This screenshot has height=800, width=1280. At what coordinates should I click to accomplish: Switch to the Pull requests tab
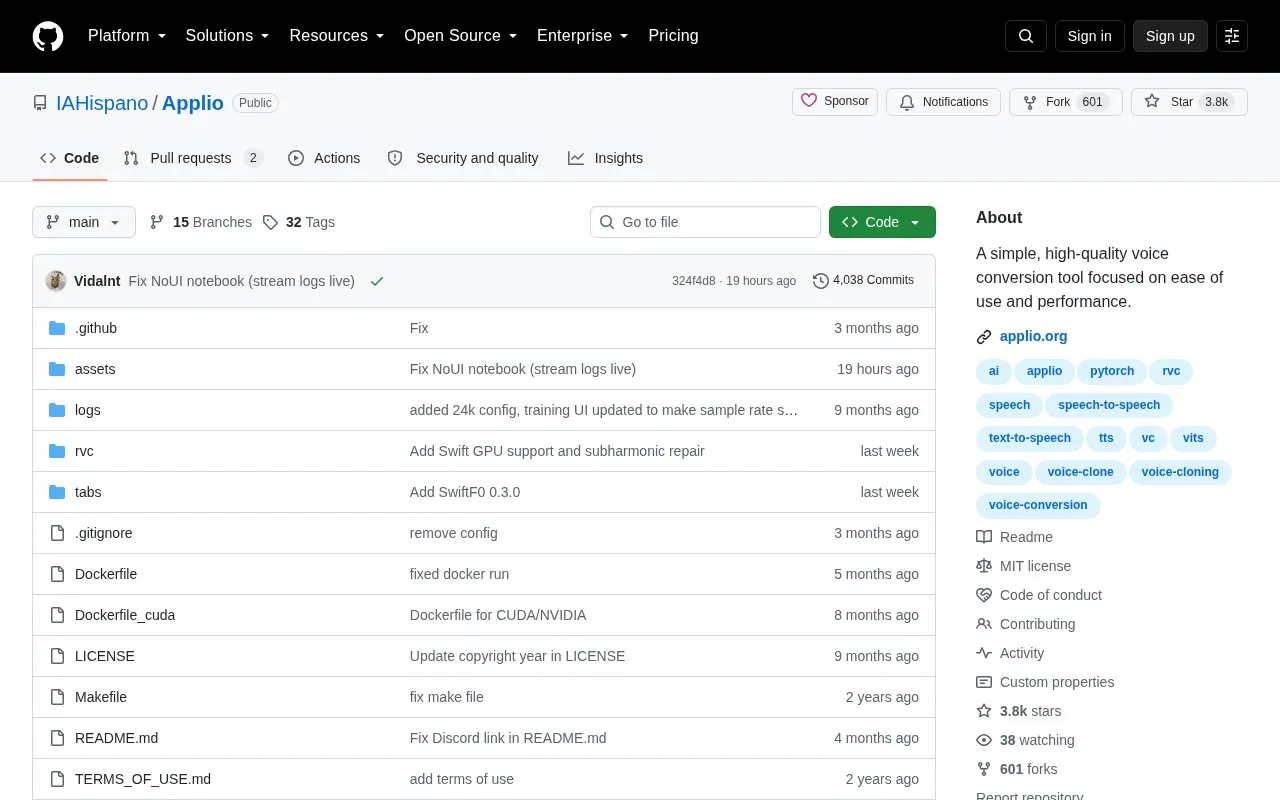[193, 158]
